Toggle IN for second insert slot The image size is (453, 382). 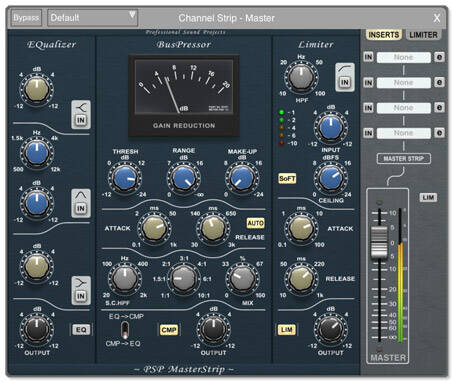click(368, 82)
